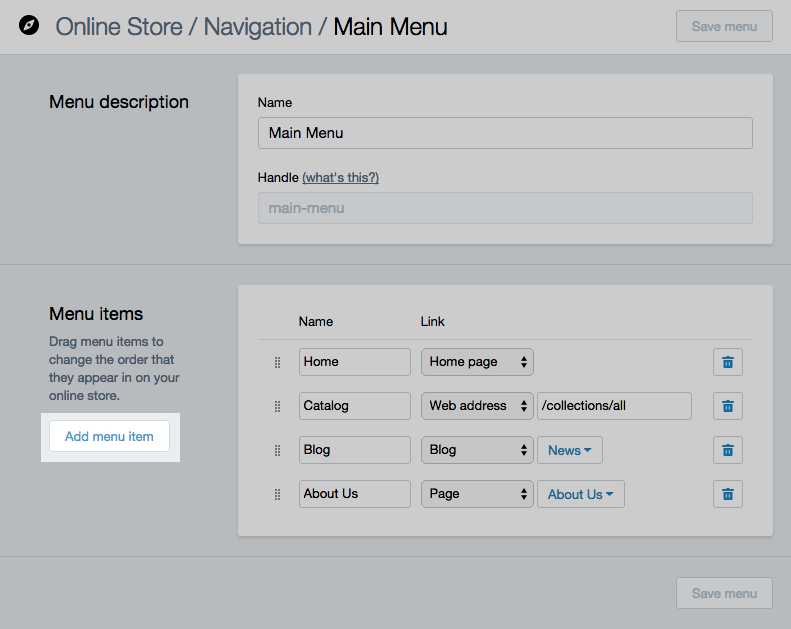Open the Page link type dropdown
This screenshot has height=629, width=791.
click(477, 494)
